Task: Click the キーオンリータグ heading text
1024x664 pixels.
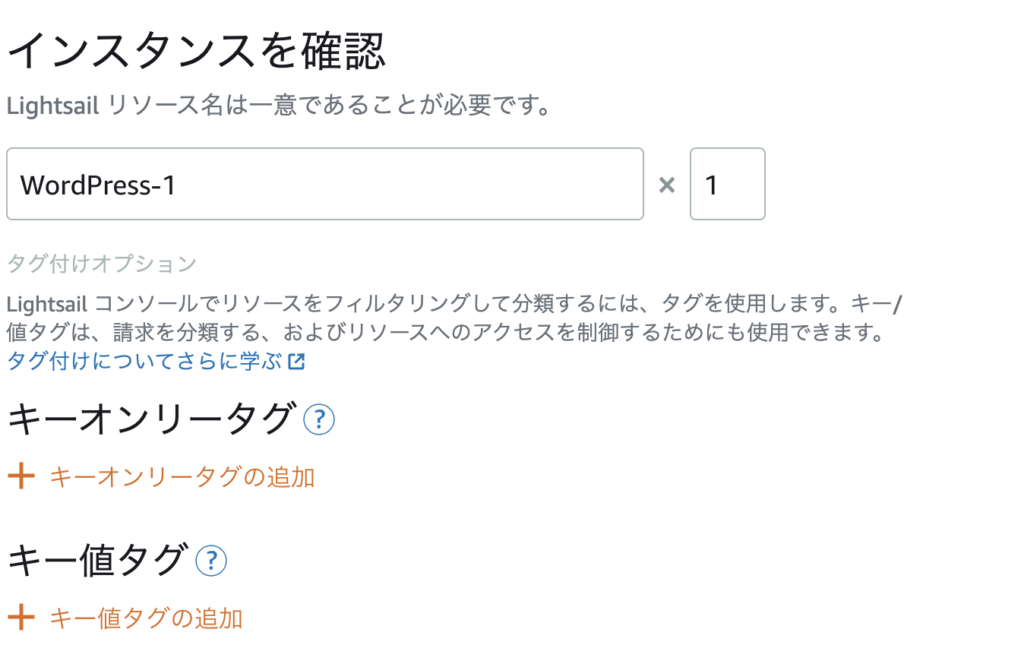Action: pyautogui.click(x=151, y=419)
